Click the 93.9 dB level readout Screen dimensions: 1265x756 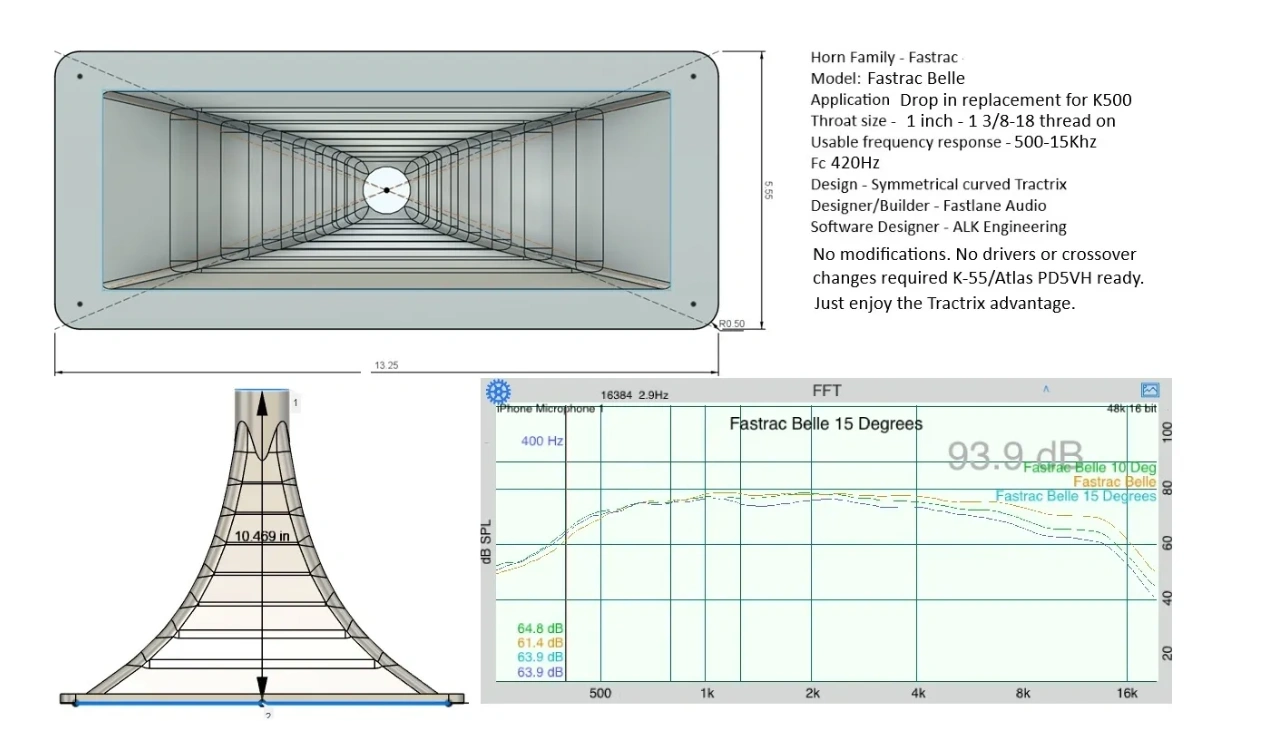coord(1014,455)
